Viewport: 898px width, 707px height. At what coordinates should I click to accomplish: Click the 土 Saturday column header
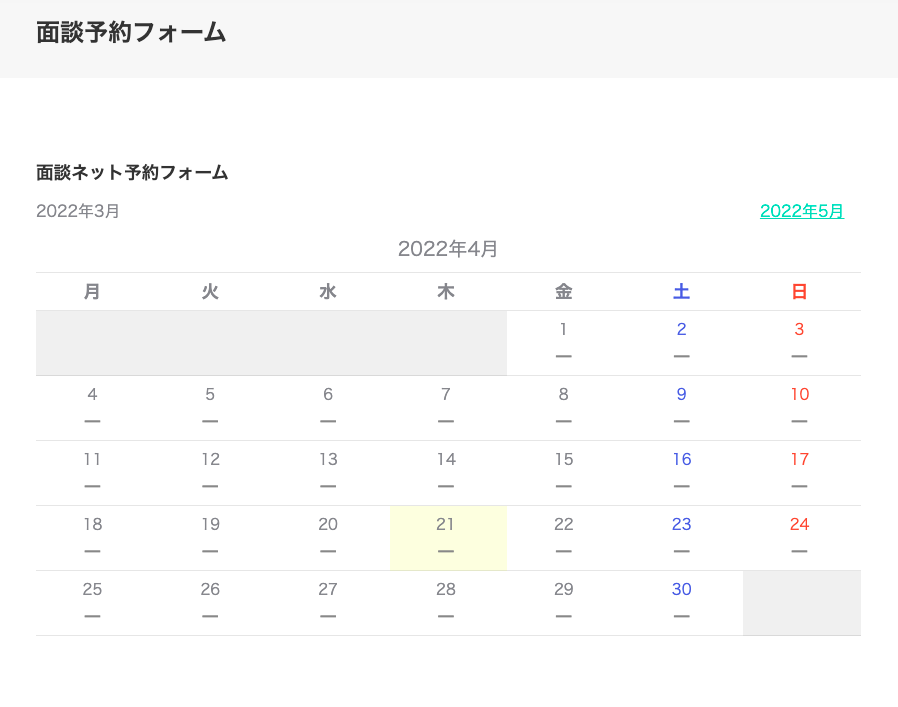(681, 292)
